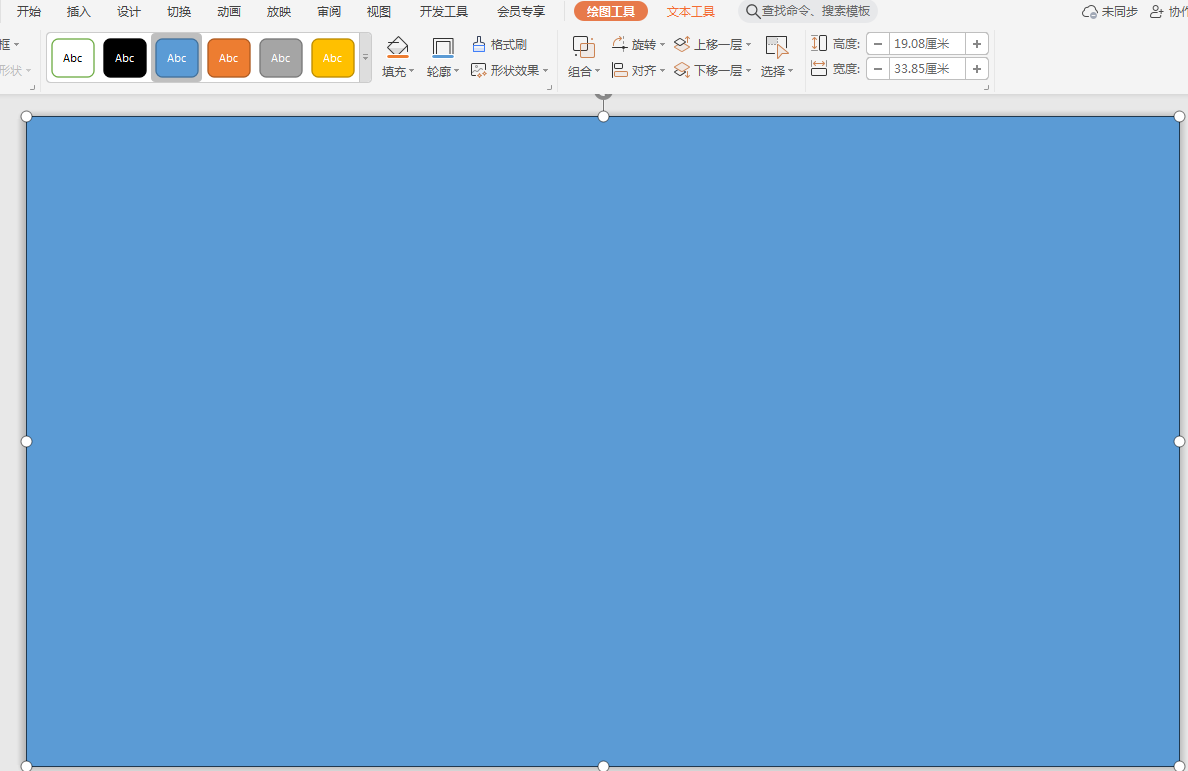Open the 下移一层 dropdown arrow
Screen dimensions: 1188x771
click(749, 70)
